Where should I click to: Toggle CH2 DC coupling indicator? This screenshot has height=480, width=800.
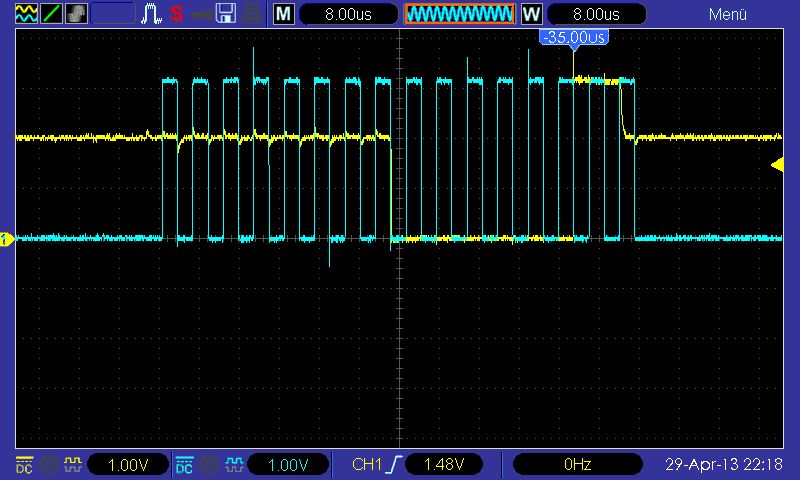coord(184,464)
